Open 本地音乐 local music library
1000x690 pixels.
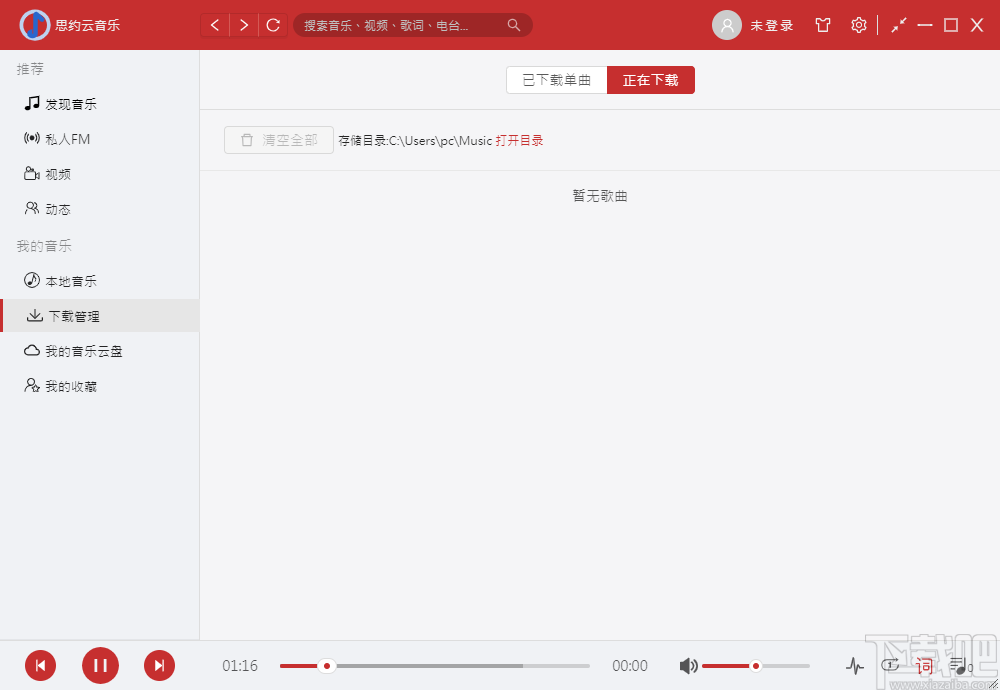coord(60,280)
